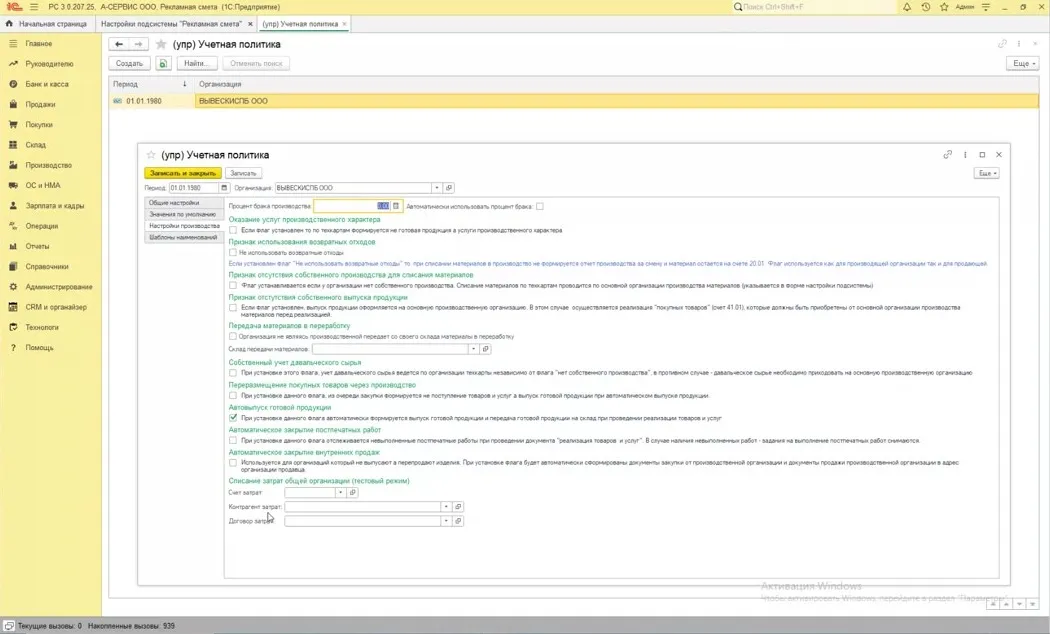Click the back navigation arrow
1050x634 pixels.
tap(119, 44)
